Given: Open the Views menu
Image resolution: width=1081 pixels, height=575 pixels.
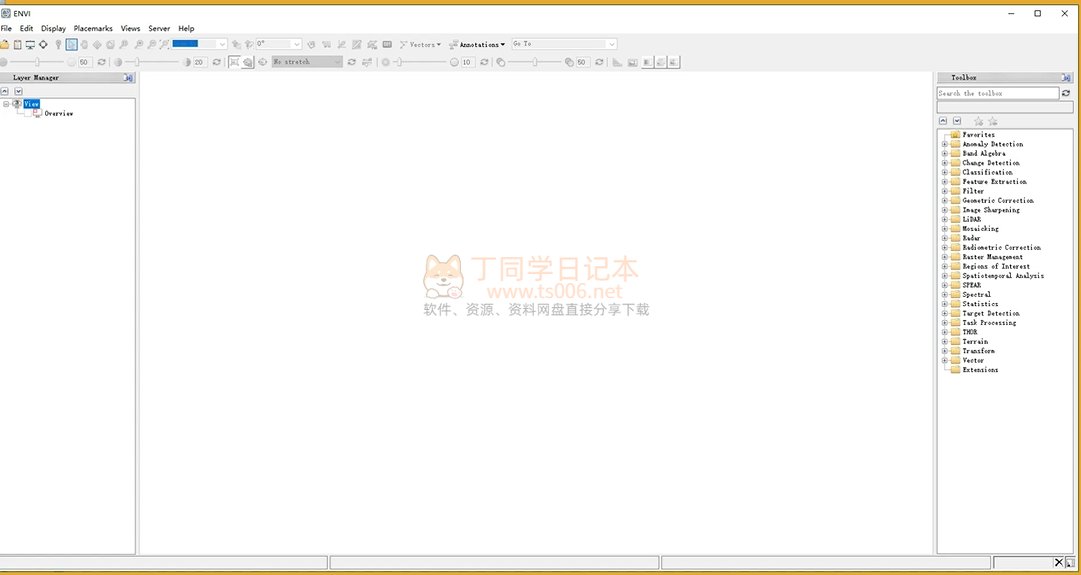Looking at the screenshot, I should (x=130, y=28).
